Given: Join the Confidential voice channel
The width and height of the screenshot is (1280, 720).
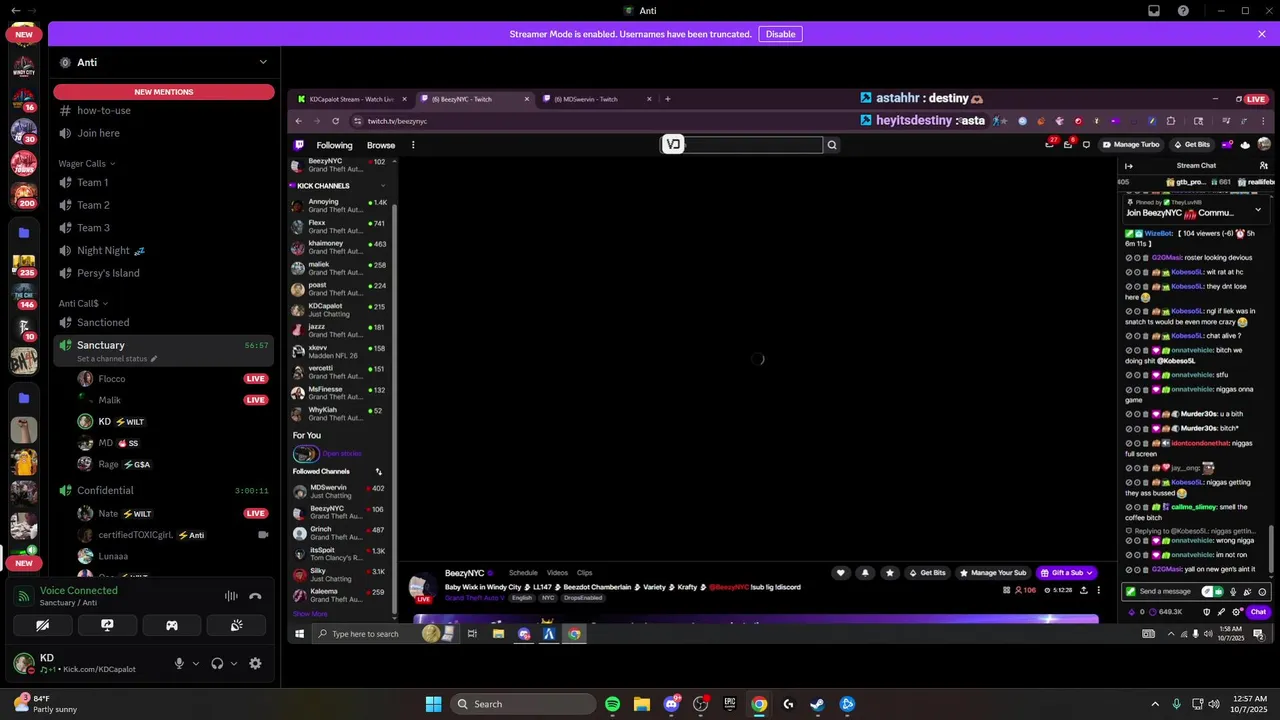Looking at the screenshot, I should tap(164, 490).
